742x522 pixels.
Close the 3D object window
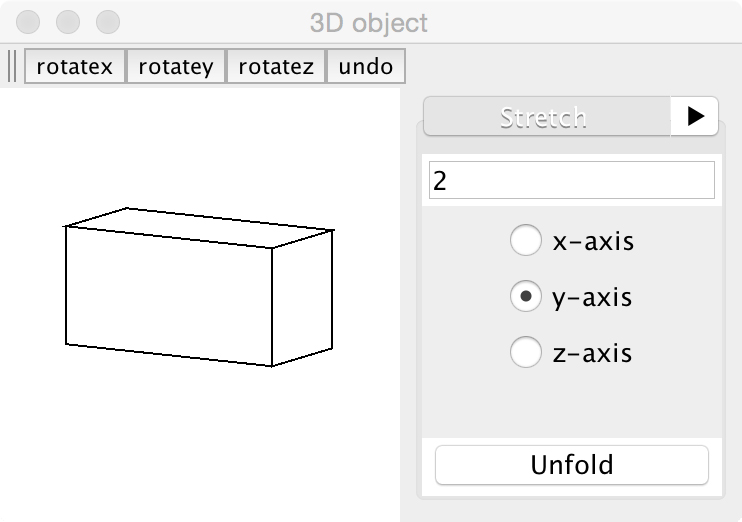[30, 21]
